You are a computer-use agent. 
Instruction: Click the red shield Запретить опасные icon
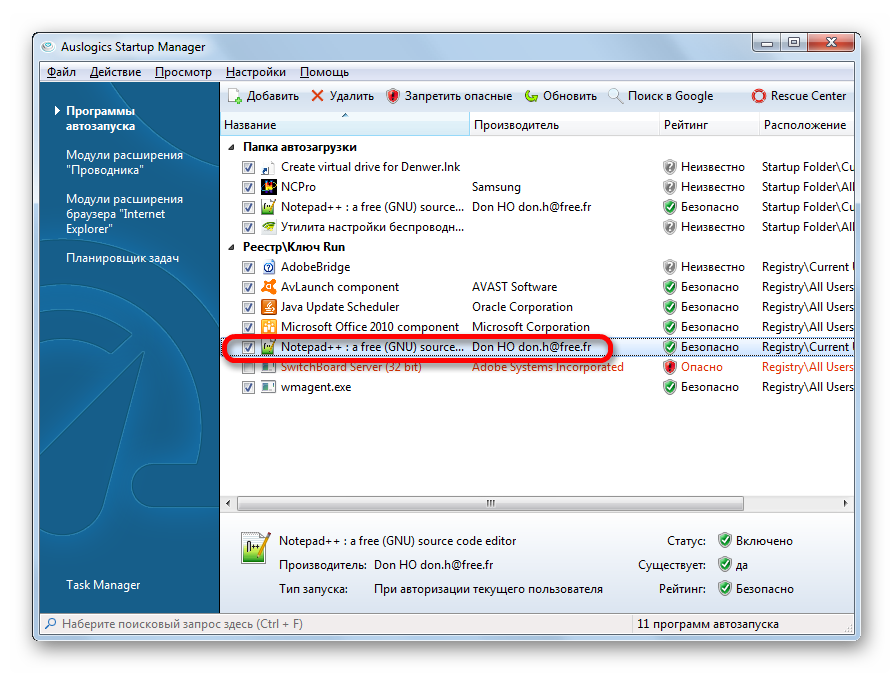tap(392, 96)
